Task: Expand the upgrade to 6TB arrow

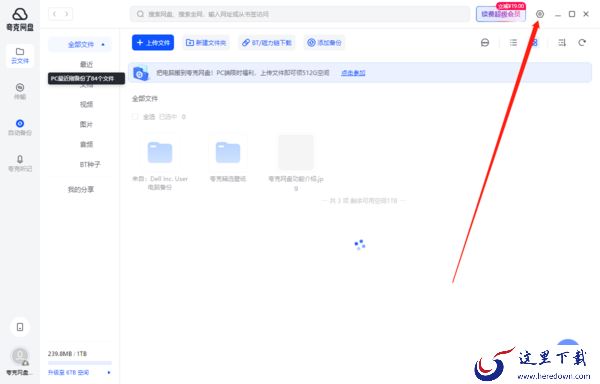Action: coord(109,372)
